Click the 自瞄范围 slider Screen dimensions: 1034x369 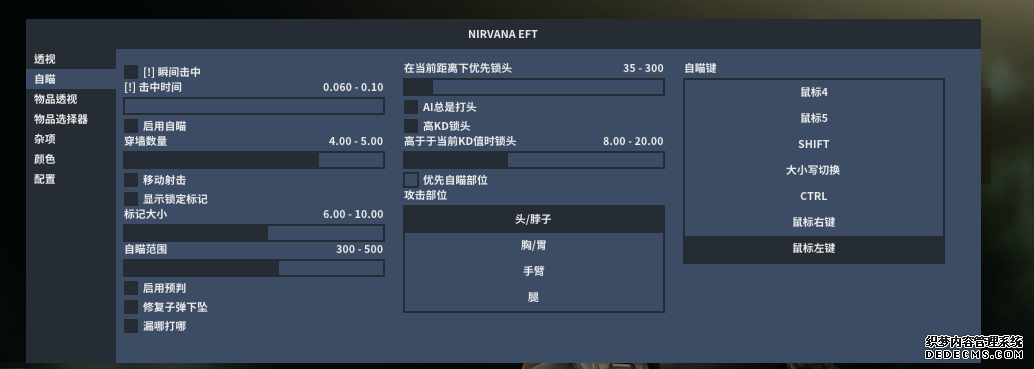pos(254,268)
